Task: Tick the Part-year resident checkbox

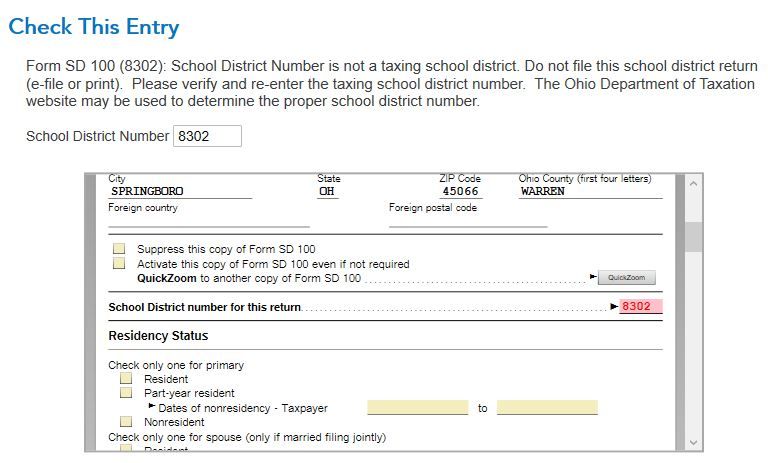Action: pyautogui.click(x=126, y=392)
